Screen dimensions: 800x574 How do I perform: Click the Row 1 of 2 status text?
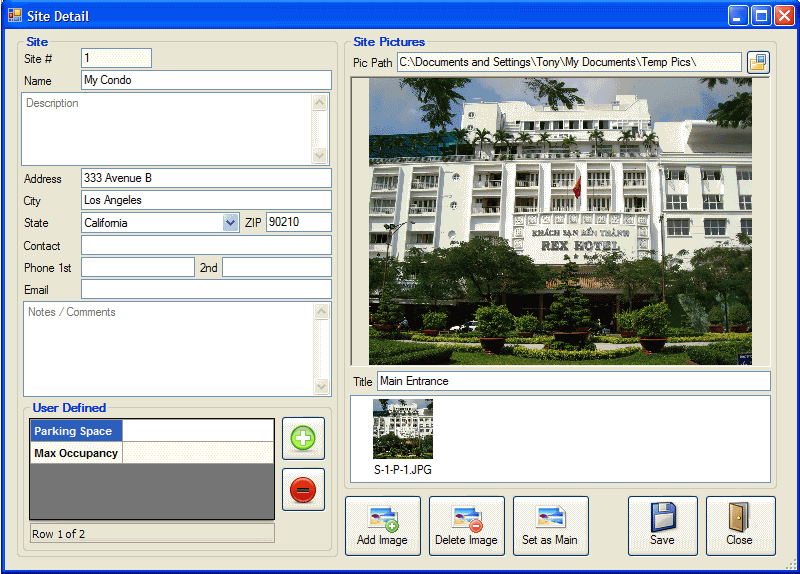[59, 534]
